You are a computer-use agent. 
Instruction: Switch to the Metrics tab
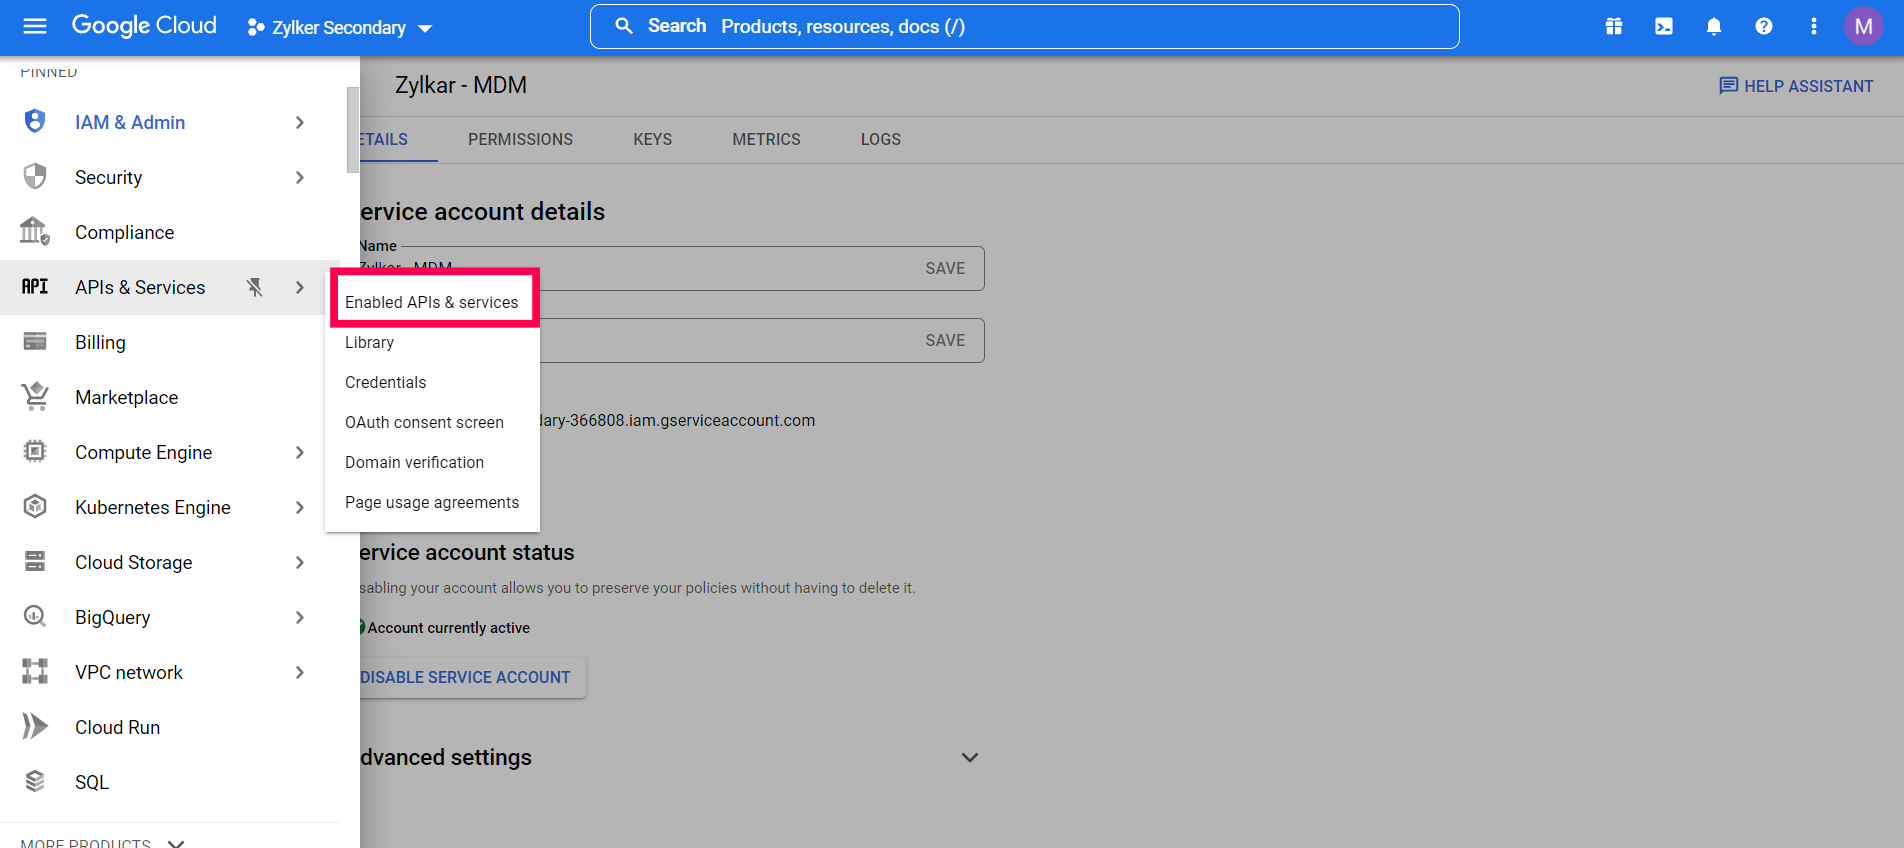click(x=766, y=139)
